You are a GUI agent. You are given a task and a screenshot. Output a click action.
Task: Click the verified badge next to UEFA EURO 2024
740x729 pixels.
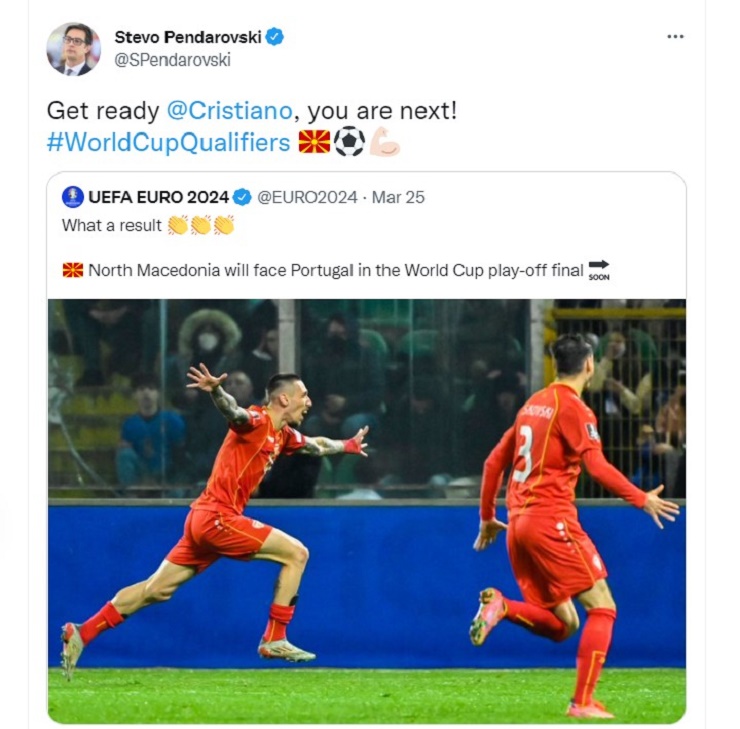tap(243, 197)
